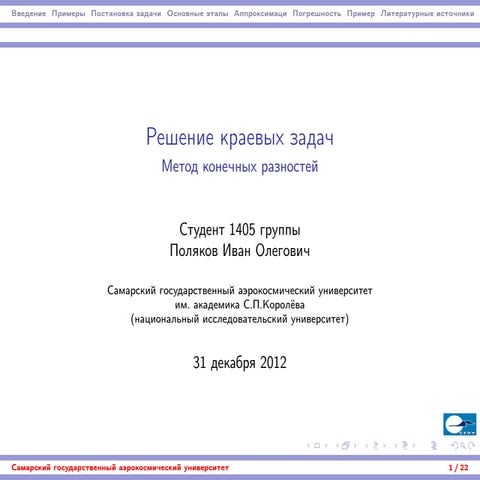
Task: Click the subsection navigation icon
Action: (376, 446)
